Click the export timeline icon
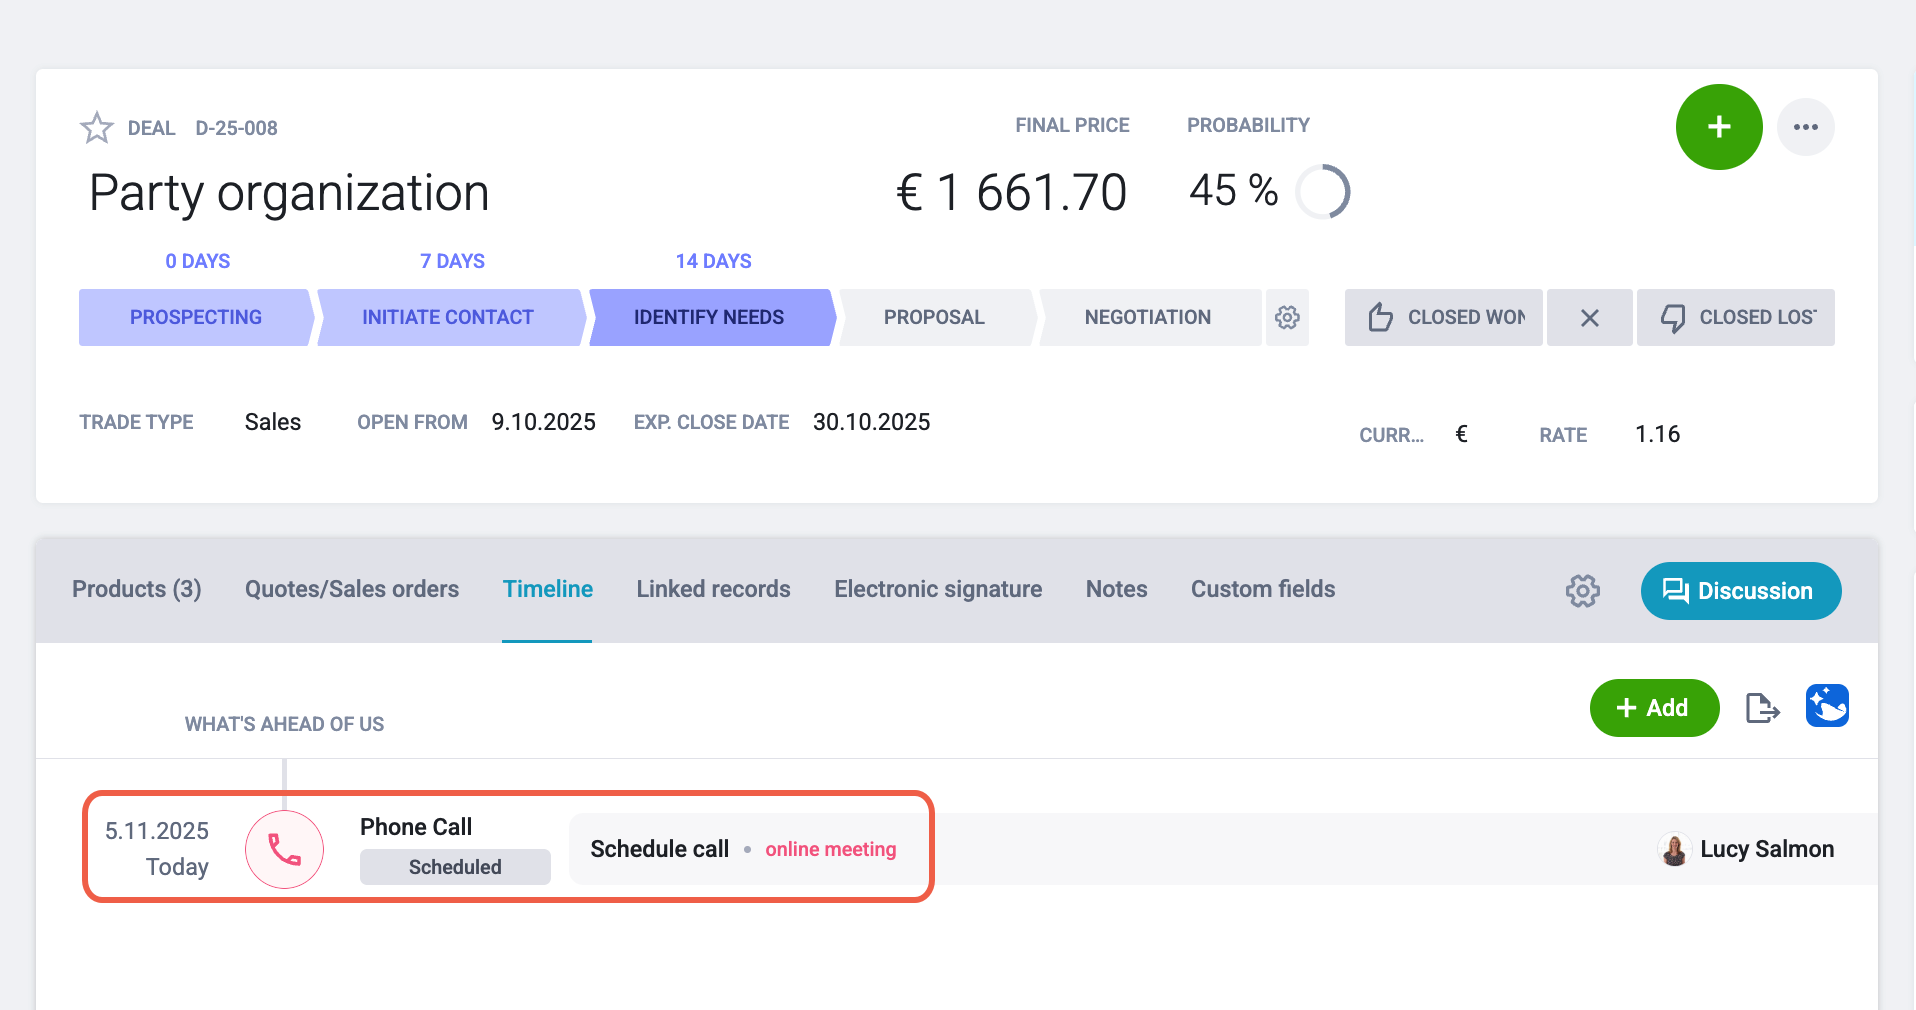This screenshot has width=1916, height=1010. point(1762,708)
